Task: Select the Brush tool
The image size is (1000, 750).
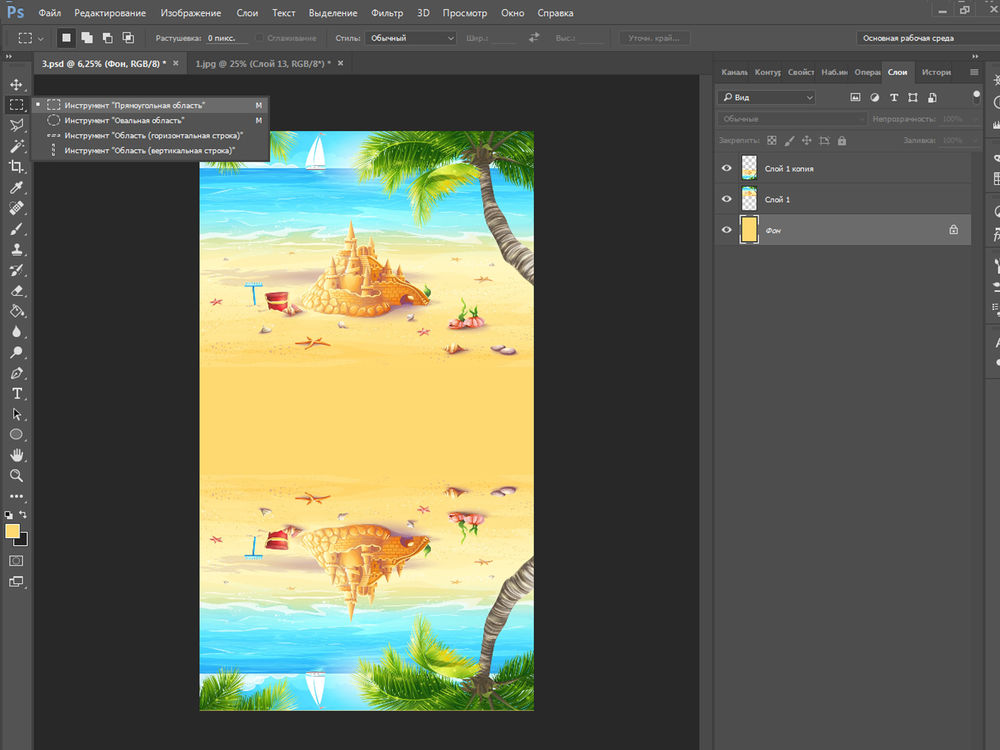Action: click(16, 229)
